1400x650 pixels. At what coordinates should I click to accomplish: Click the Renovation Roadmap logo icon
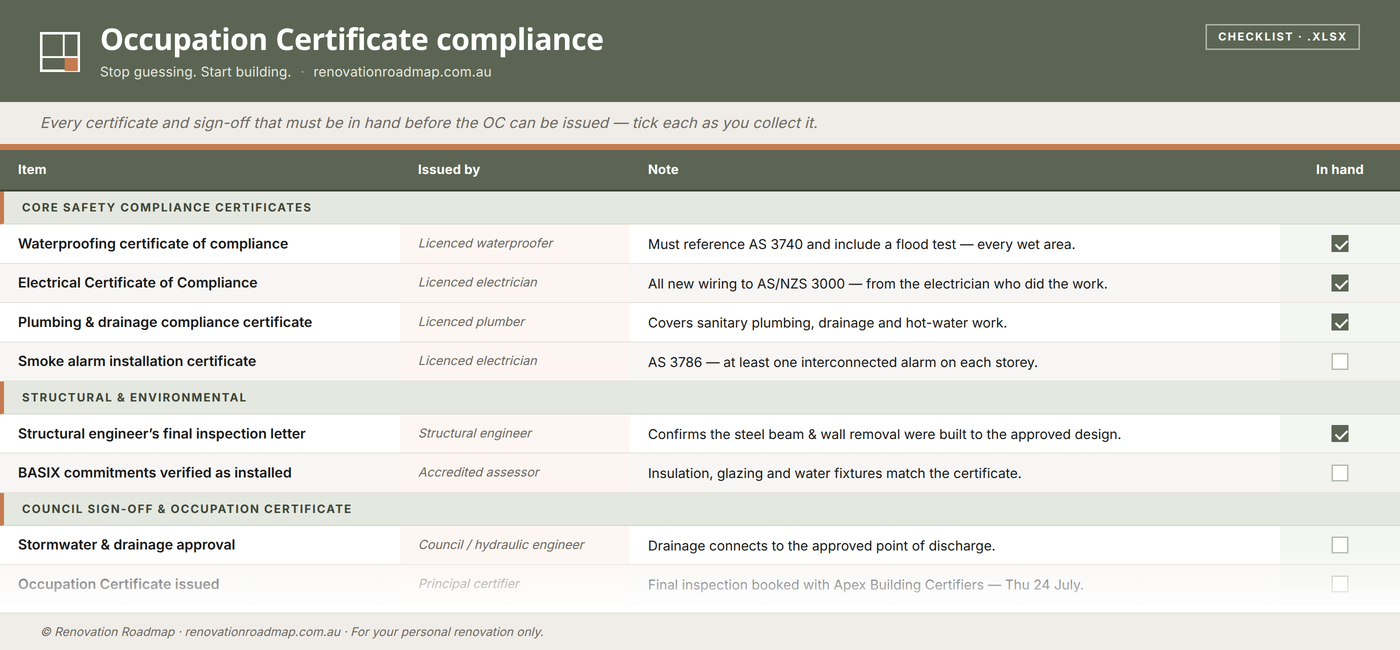(x=60, y=52)
